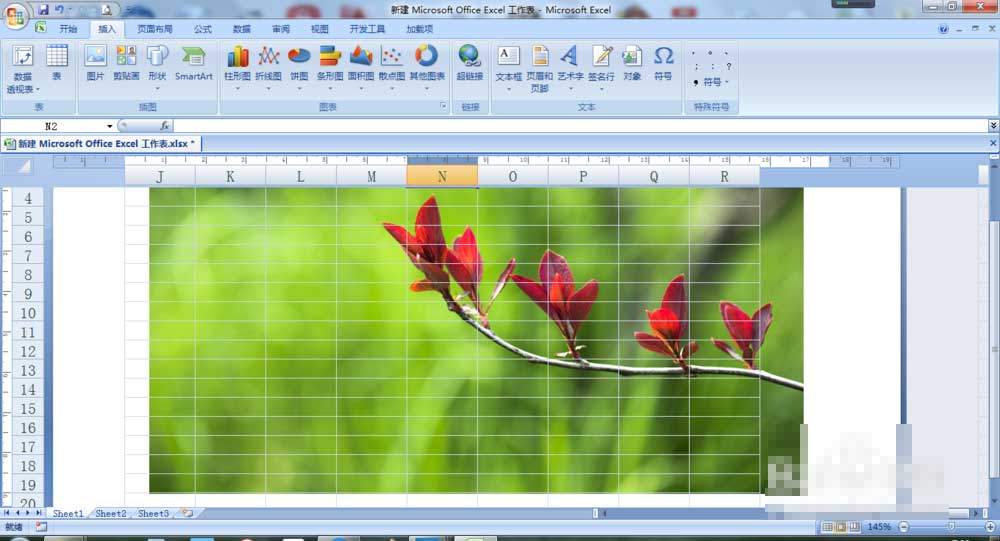Screen dimensions: 1000x541
Task: Insert a symbol (符号) with Omega icon
Action: point(663,63)
